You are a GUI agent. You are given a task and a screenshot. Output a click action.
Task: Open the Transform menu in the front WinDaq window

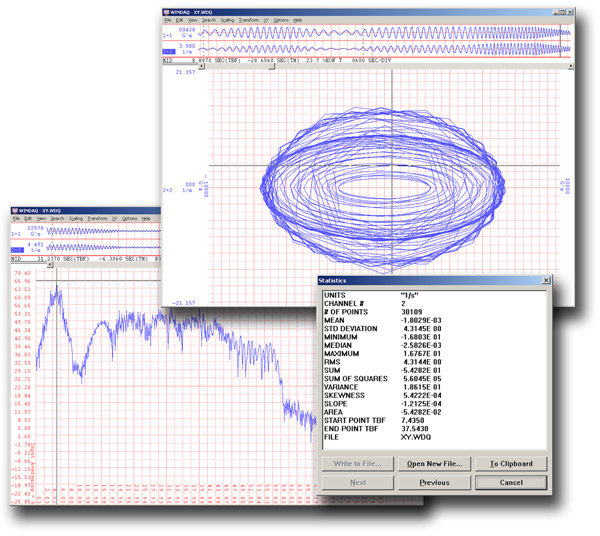pyautogui.click(x=249, y=20)
